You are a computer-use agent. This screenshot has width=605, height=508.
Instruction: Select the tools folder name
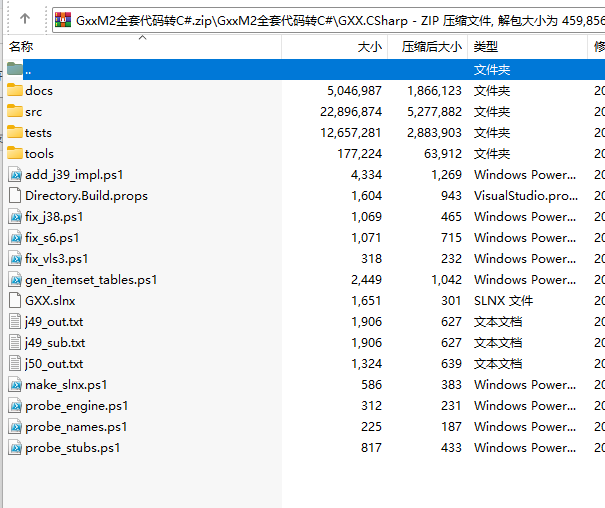tap(39, 154)
